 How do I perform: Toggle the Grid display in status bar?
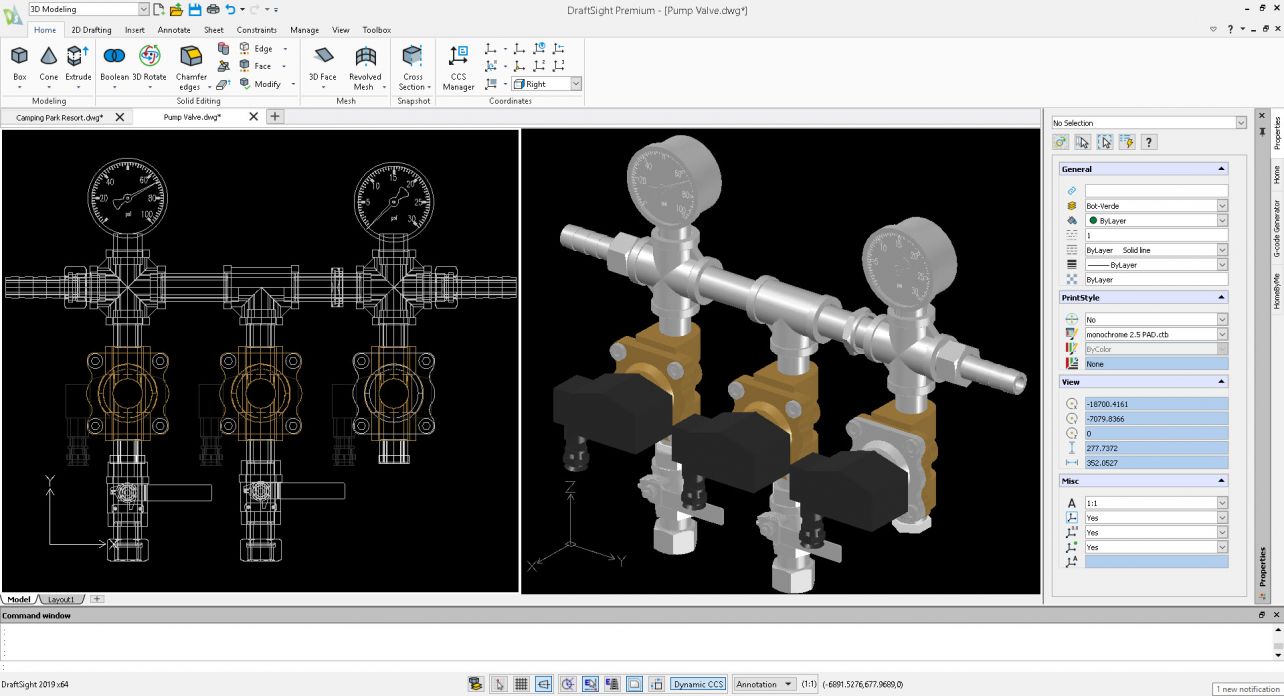tap(521, 684)
